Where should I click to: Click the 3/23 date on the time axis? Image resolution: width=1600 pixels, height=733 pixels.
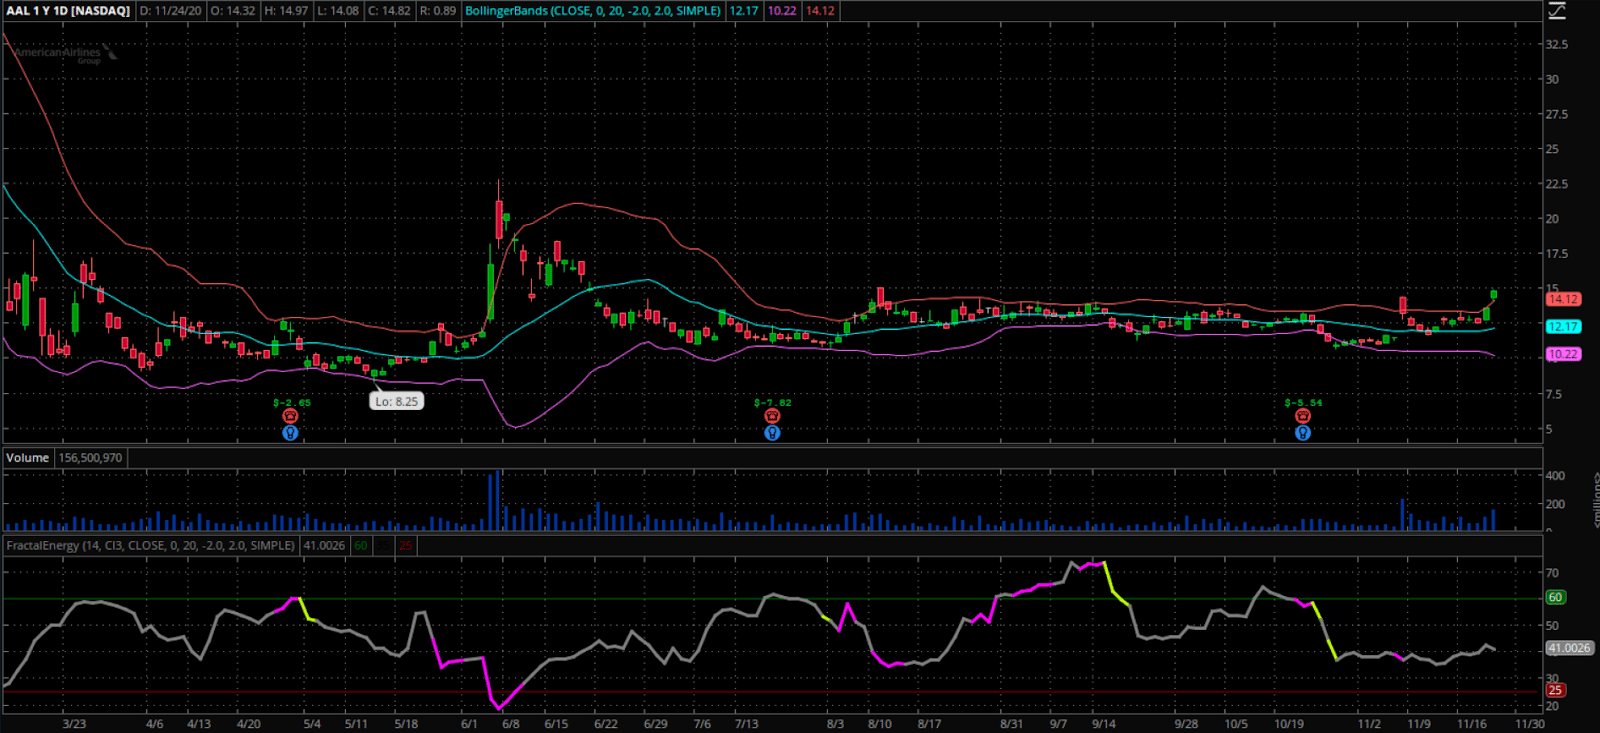coord(74,724)
